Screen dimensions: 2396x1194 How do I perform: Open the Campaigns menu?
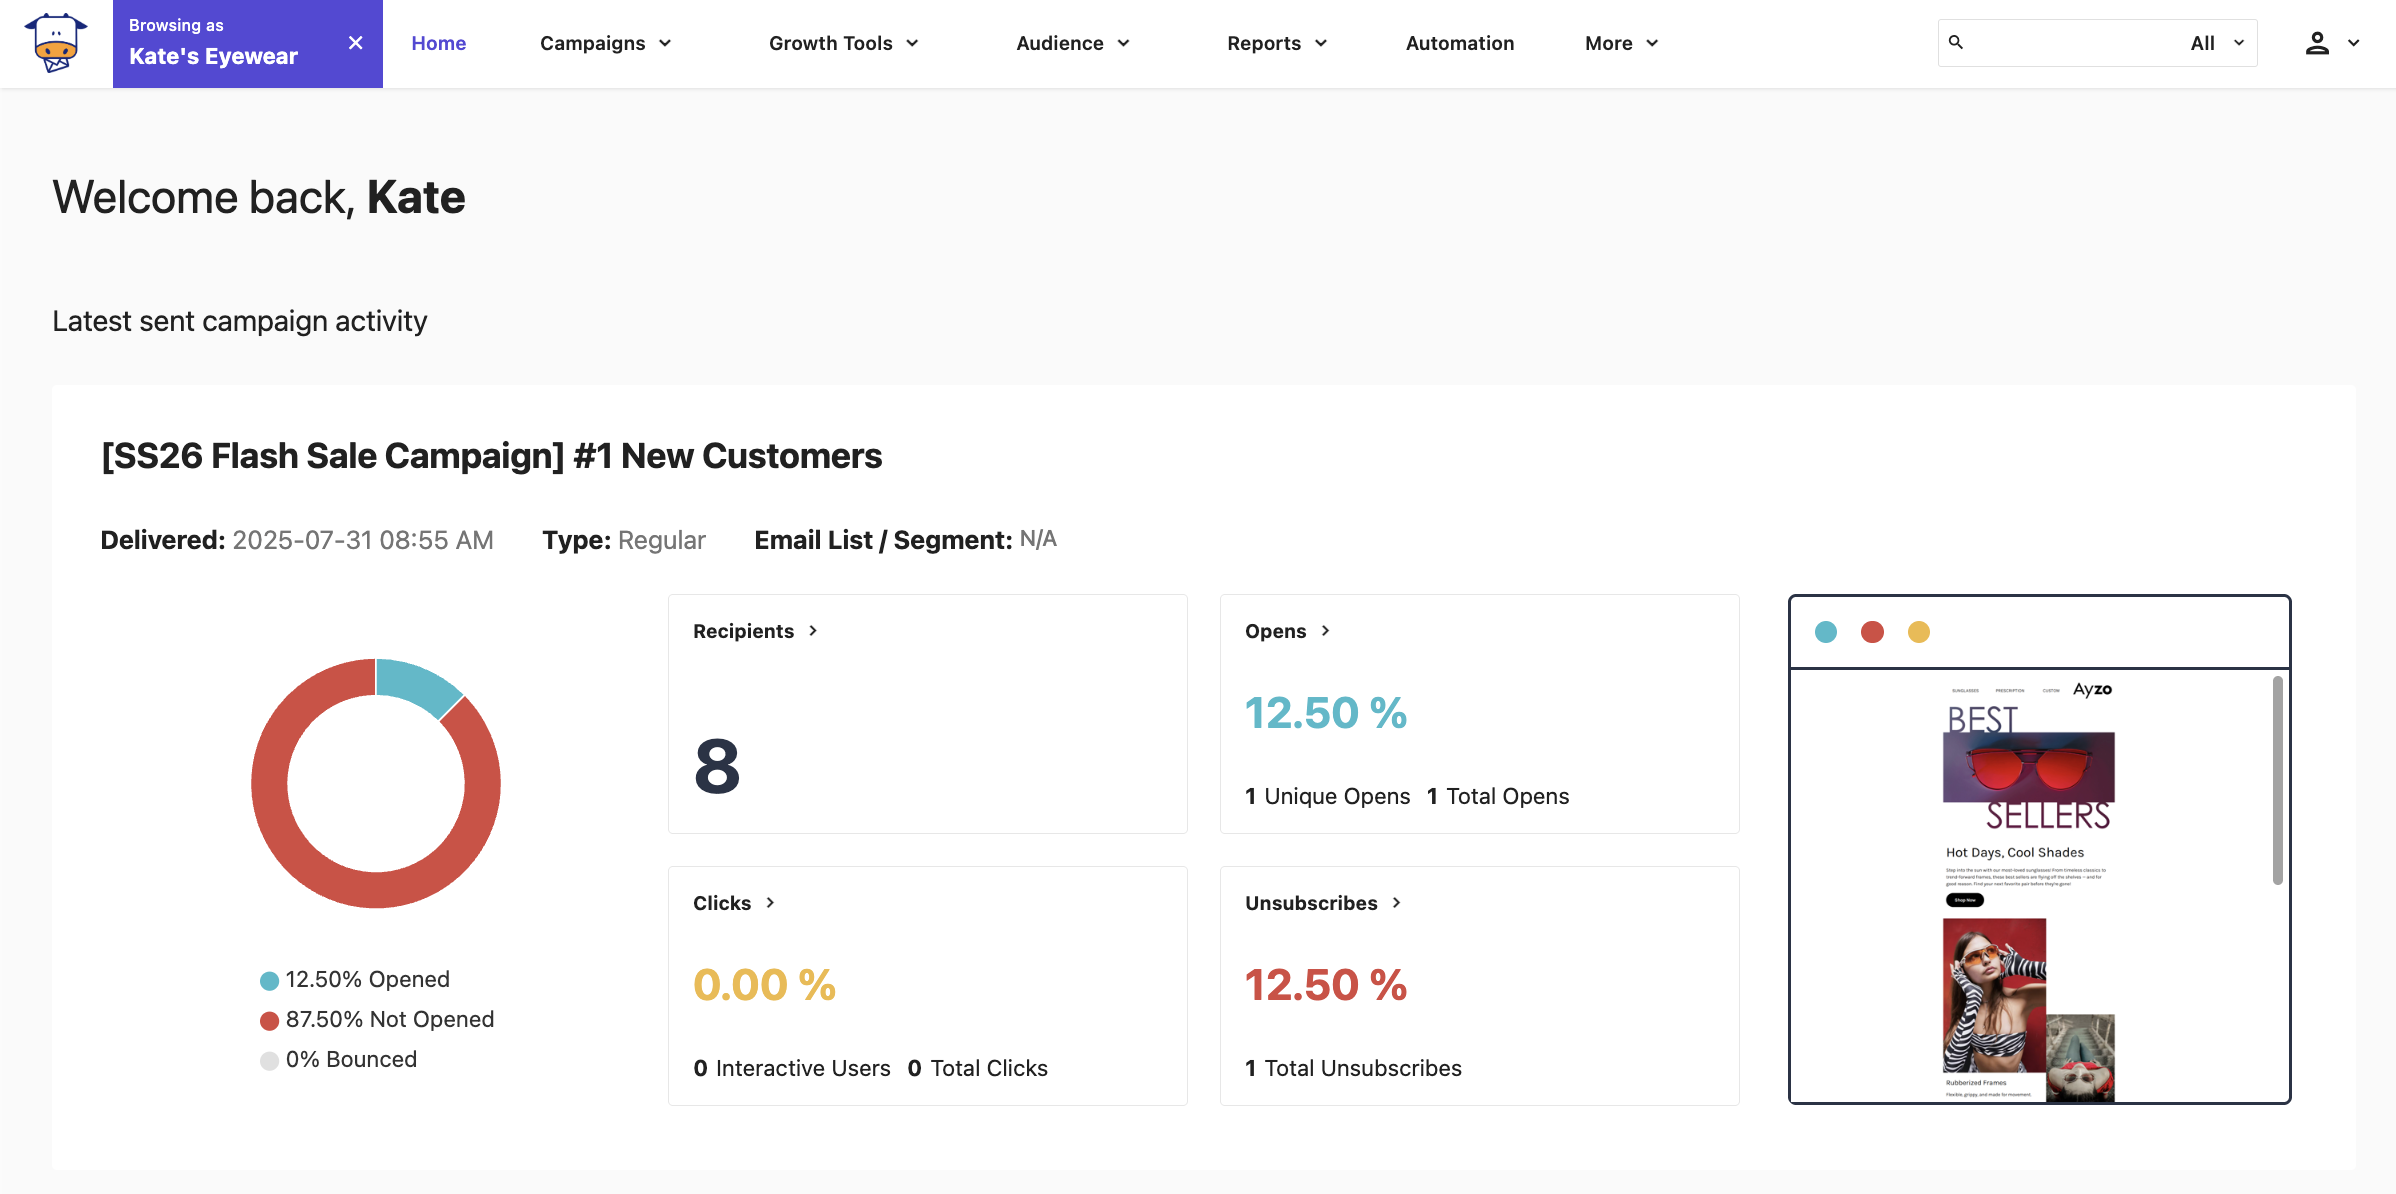(x=605, y=43)
